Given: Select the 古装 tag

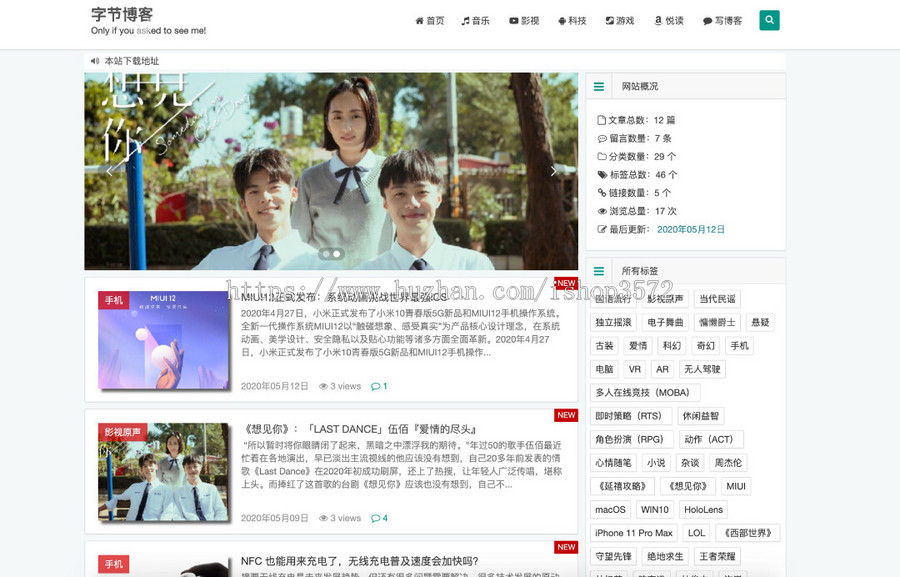Looking at the screenshot, I should point(604,346).
